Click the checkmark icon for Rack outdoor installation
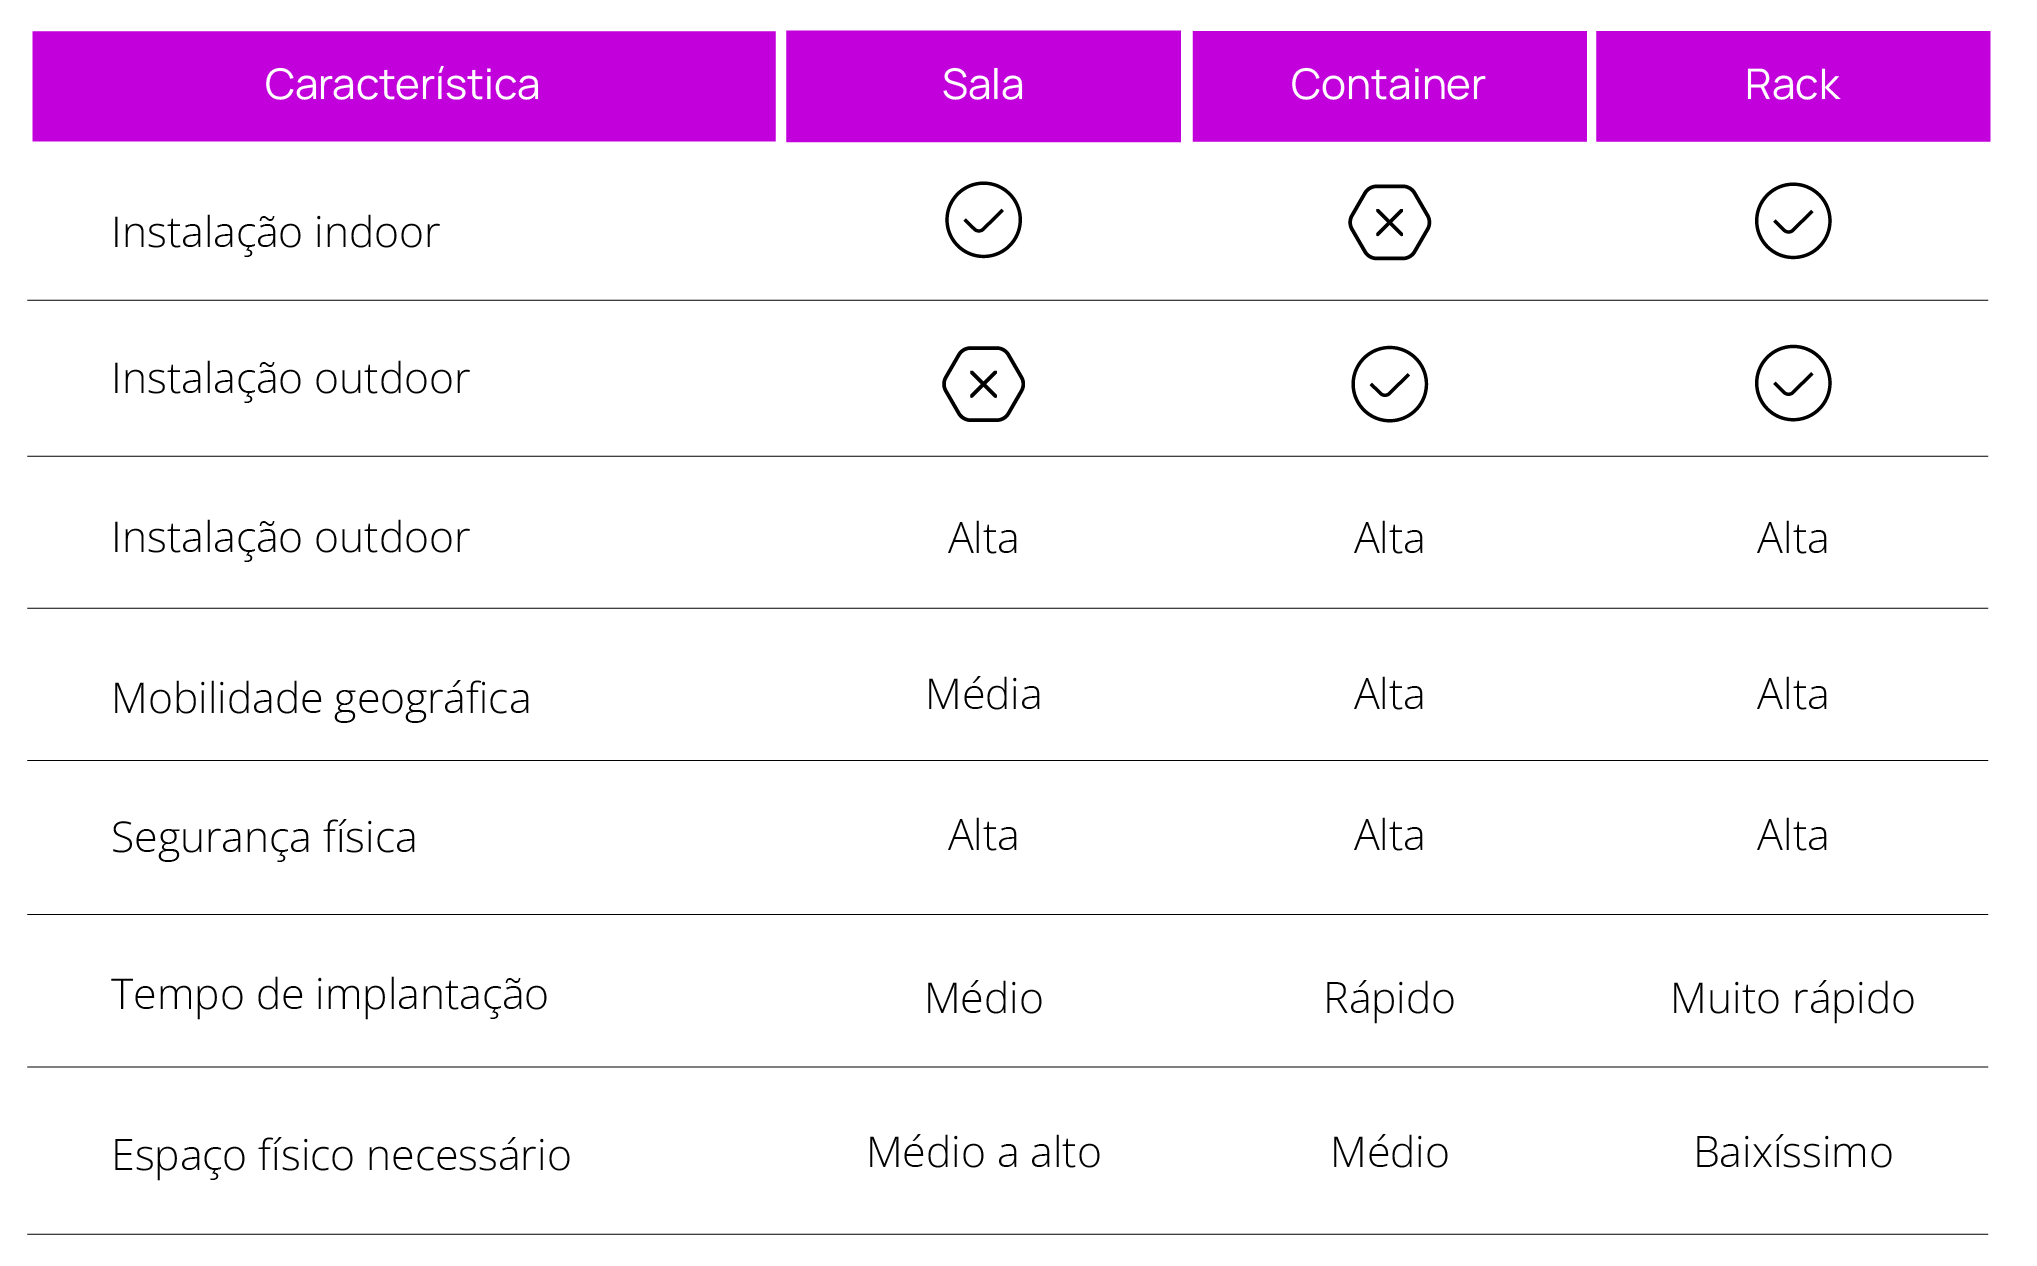Screen dimensions: 2037x1266 (x=1792, y=383)
